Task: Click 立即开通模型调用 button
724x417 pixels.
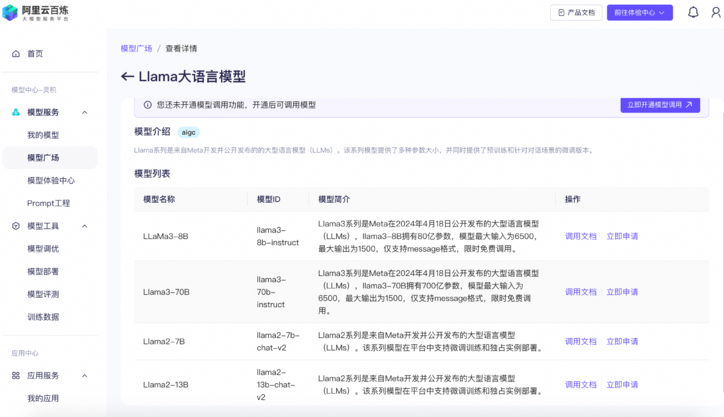Action: point(660,105)
